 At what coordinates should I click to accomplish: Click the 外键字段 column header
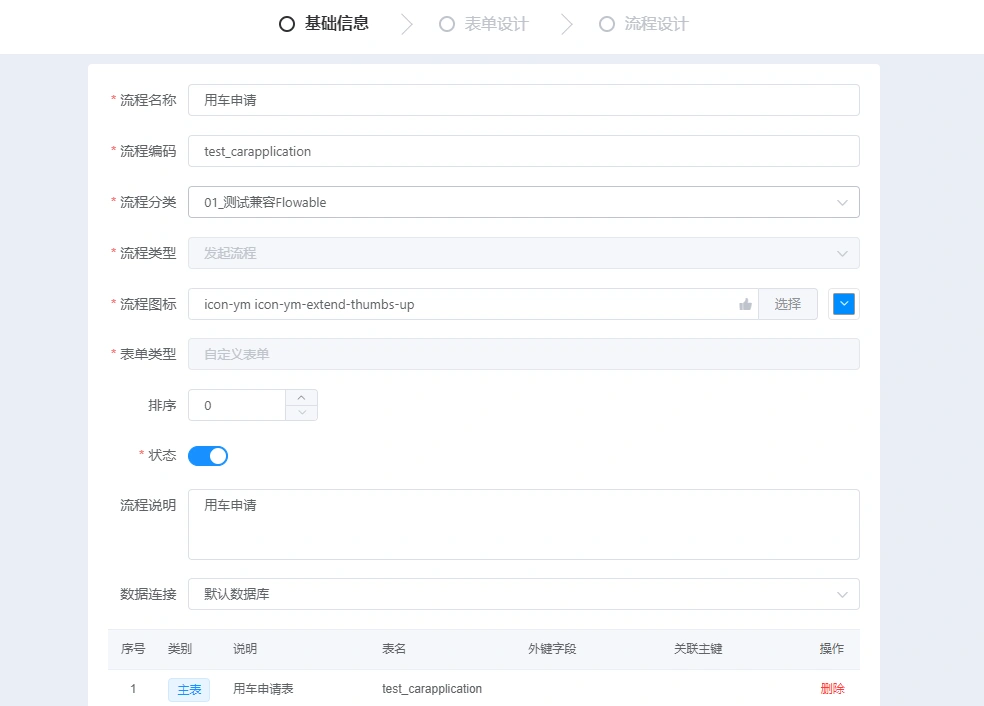[552, 649]
